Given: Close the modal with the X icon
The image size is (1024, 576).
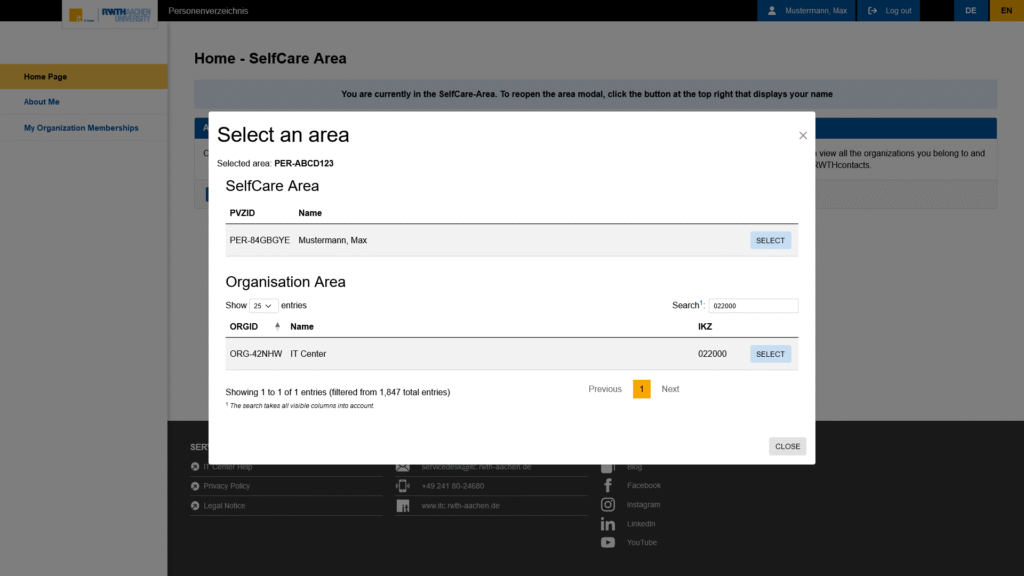Looking at the screenshot, I should coord(803,136).
